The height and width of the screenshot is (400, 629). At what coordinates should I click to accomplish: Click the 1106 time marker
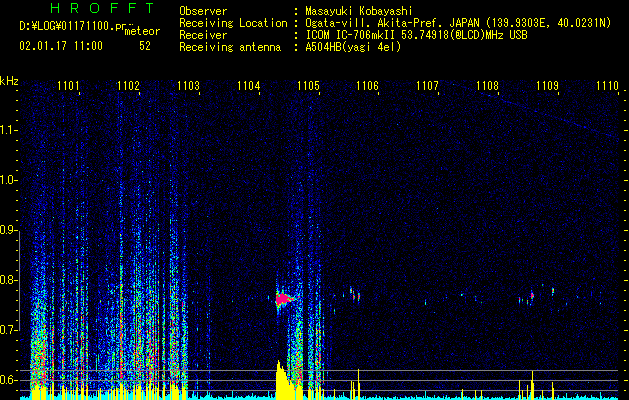point(367,85)
